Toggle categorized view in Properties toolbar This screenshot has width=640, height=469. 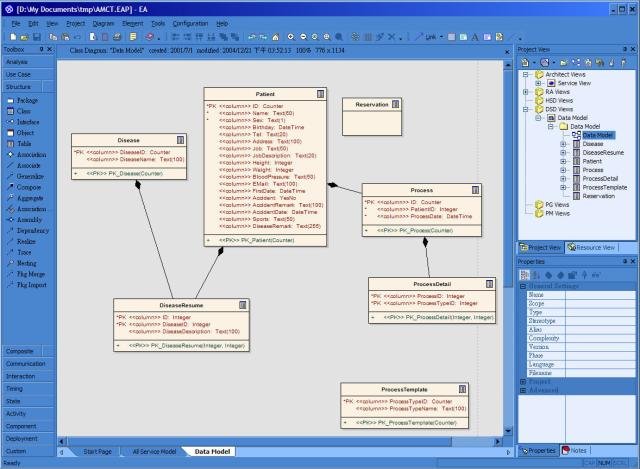[x=524, y=275]
